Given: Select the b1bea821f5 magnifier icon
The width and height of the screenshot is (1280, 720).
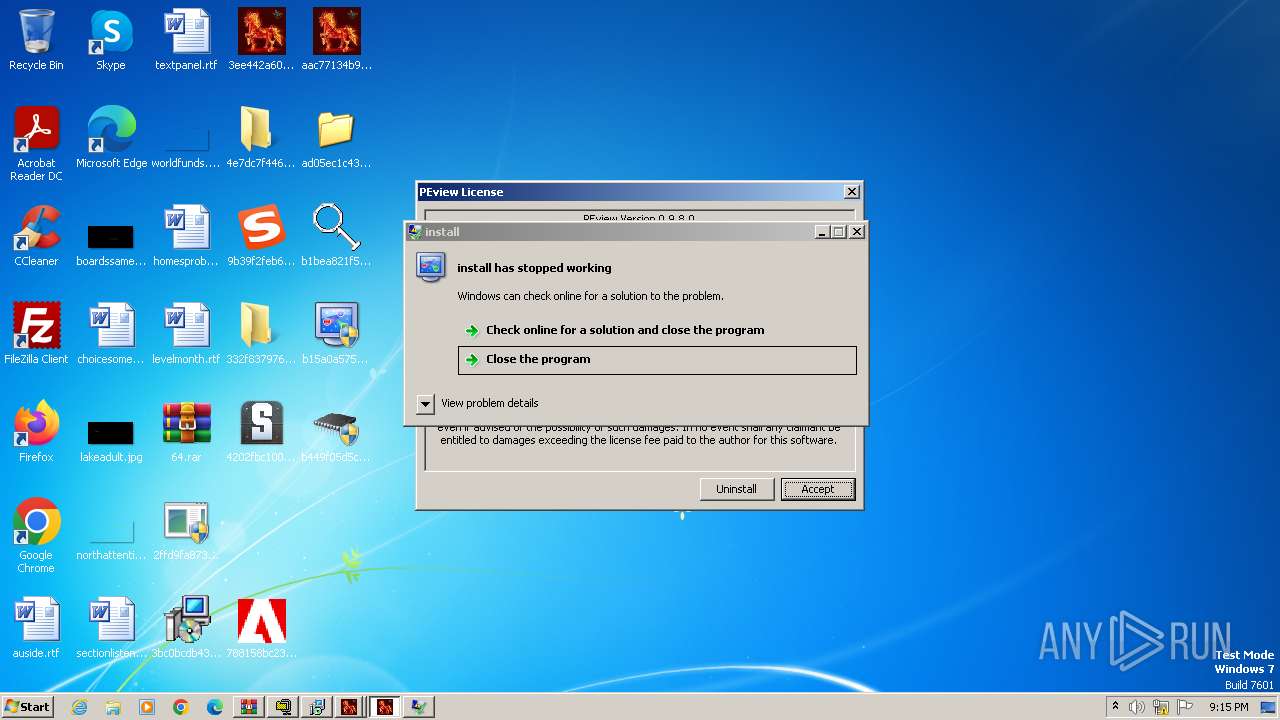Looking at the screenshot, I should tap(336, 236).
